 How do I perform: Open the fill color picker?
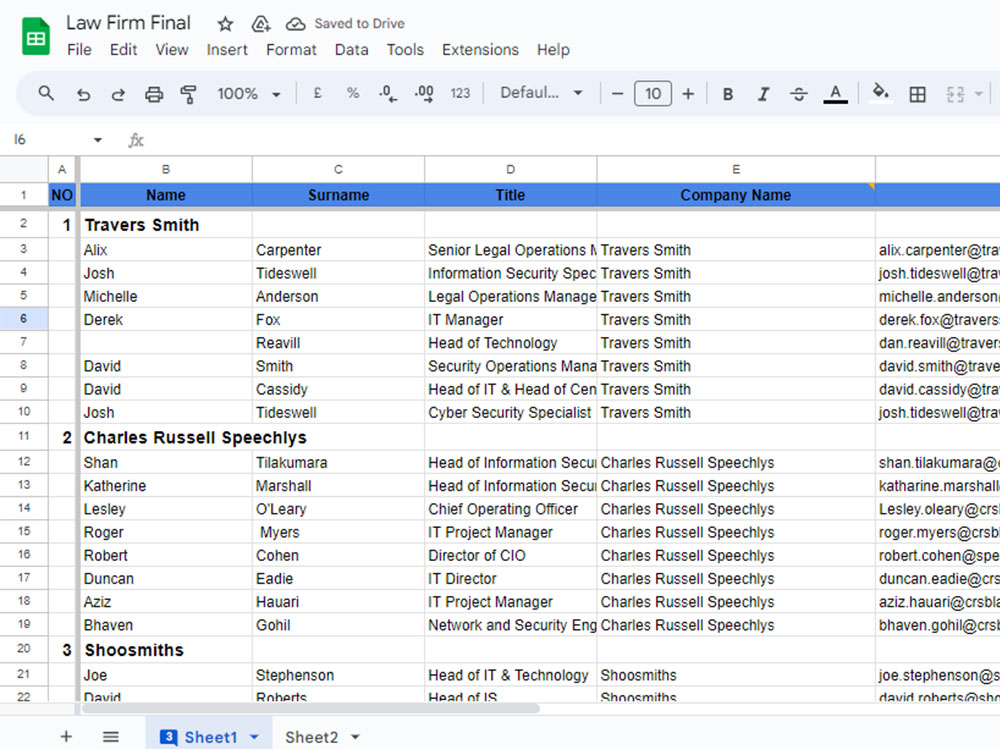[x=881, y=93]
